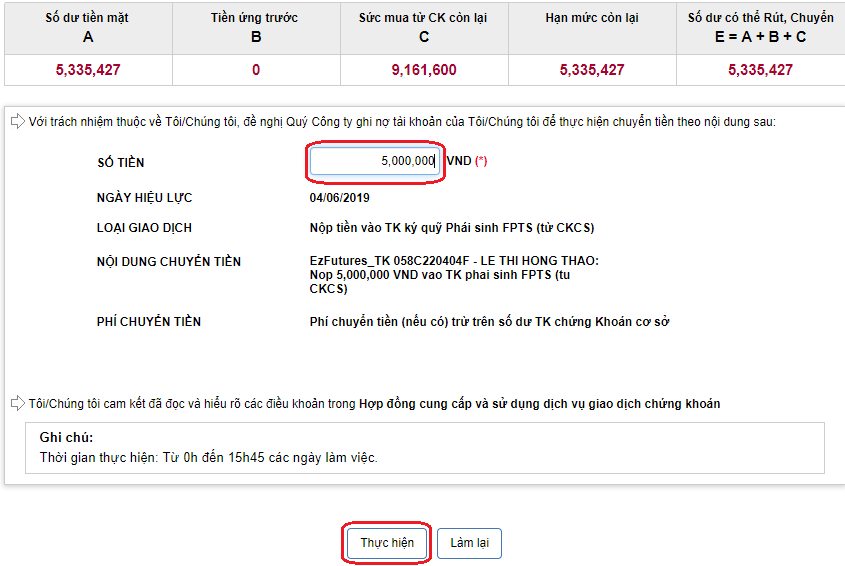The height and width of the screenshot is (566, 845).
Task: Click the SỐ TIỀN label
Action: tap(121, 162)
